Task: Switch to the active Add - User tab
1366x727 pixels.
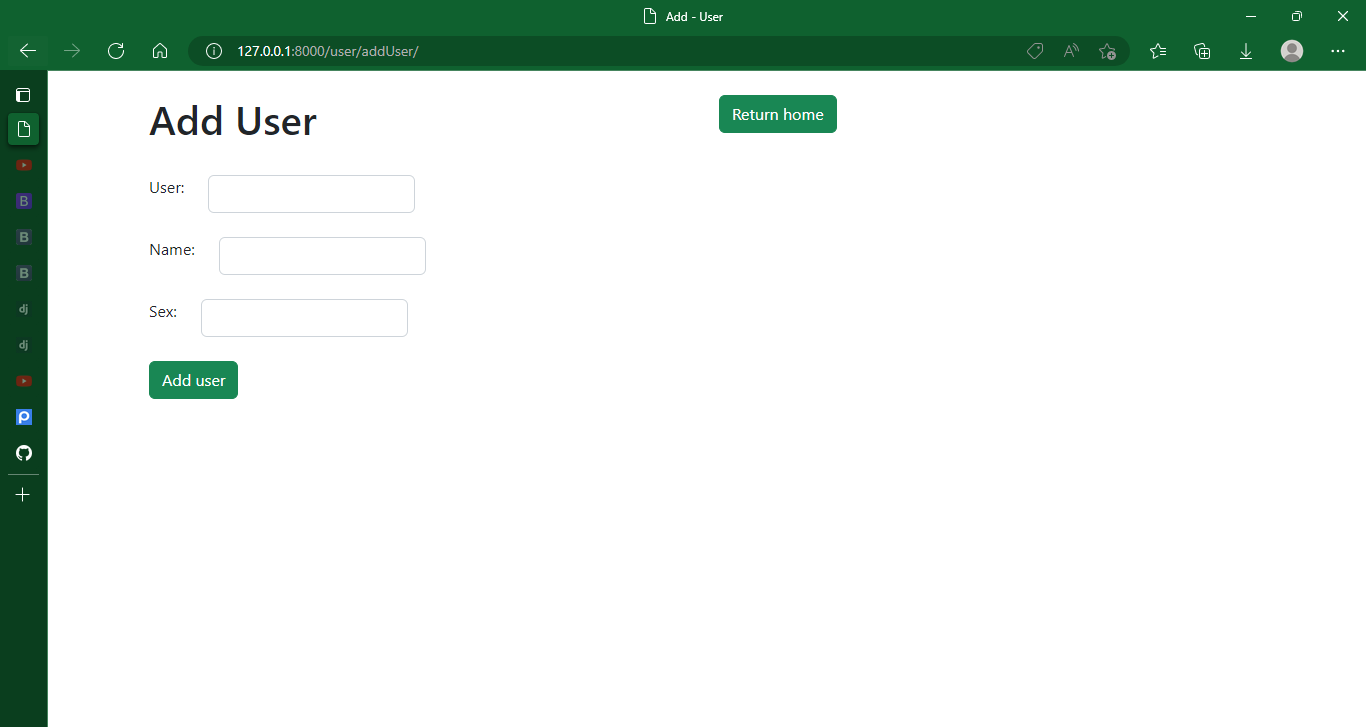Action: click(23, 129)
